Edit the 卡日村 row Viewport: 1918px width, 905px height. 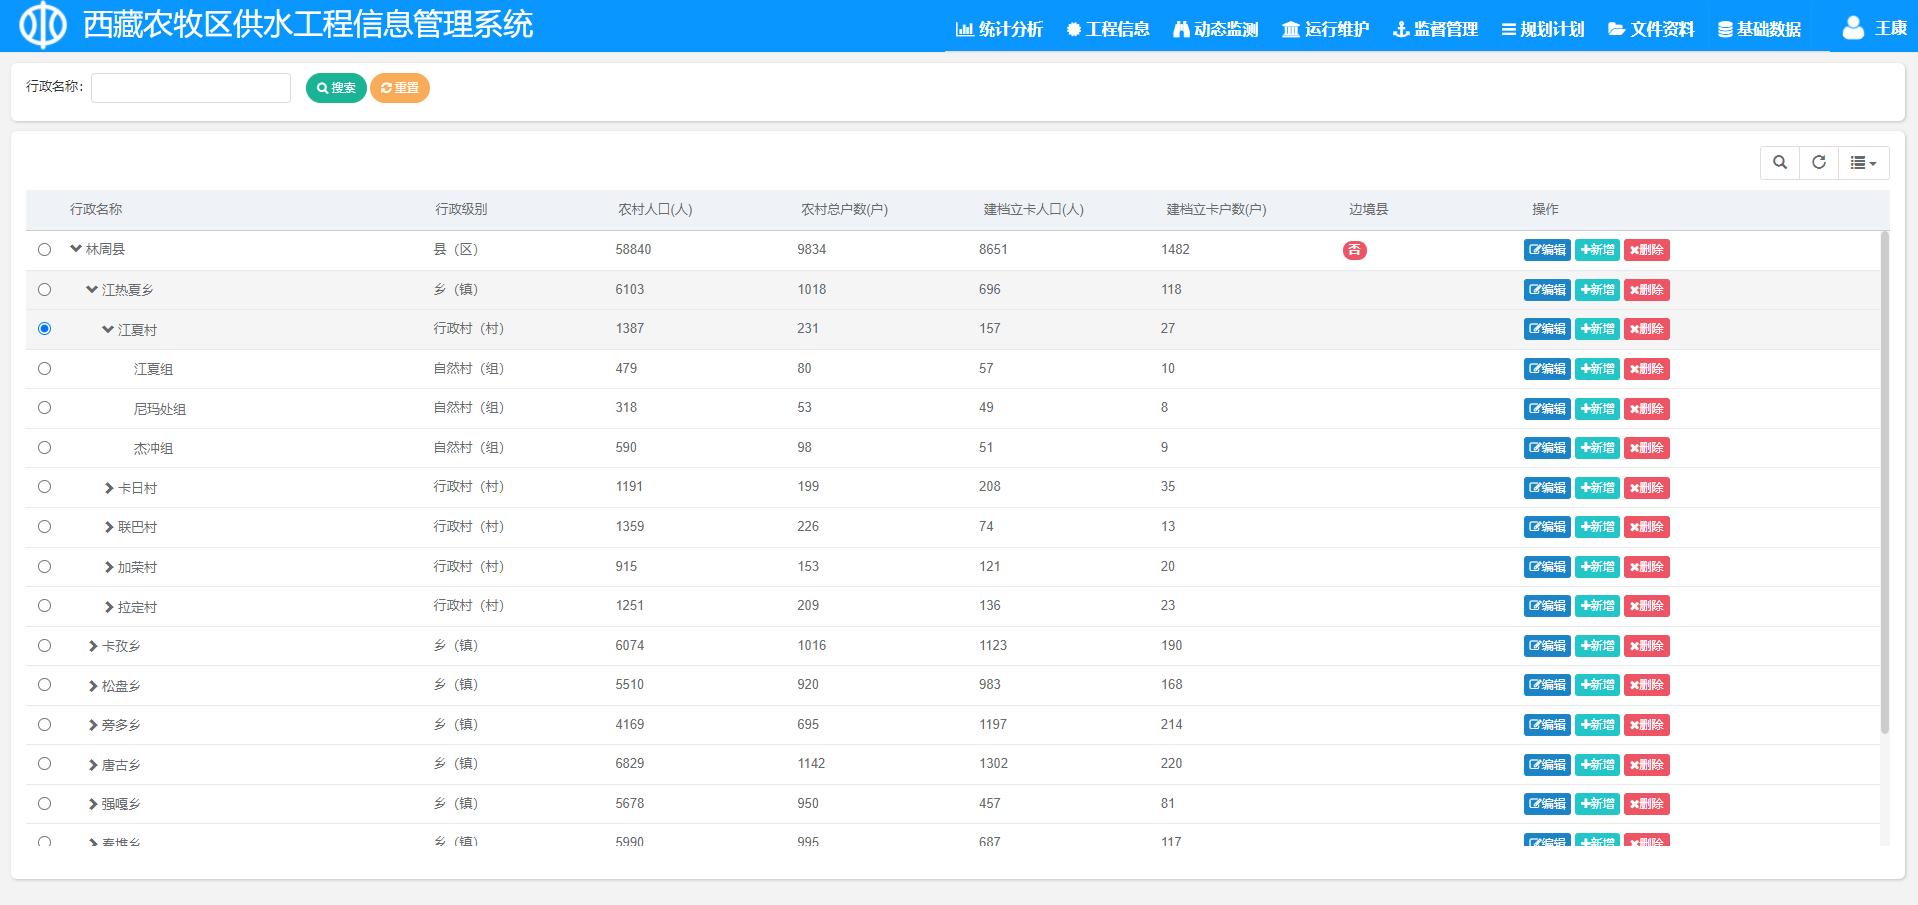coord(1547,488)
